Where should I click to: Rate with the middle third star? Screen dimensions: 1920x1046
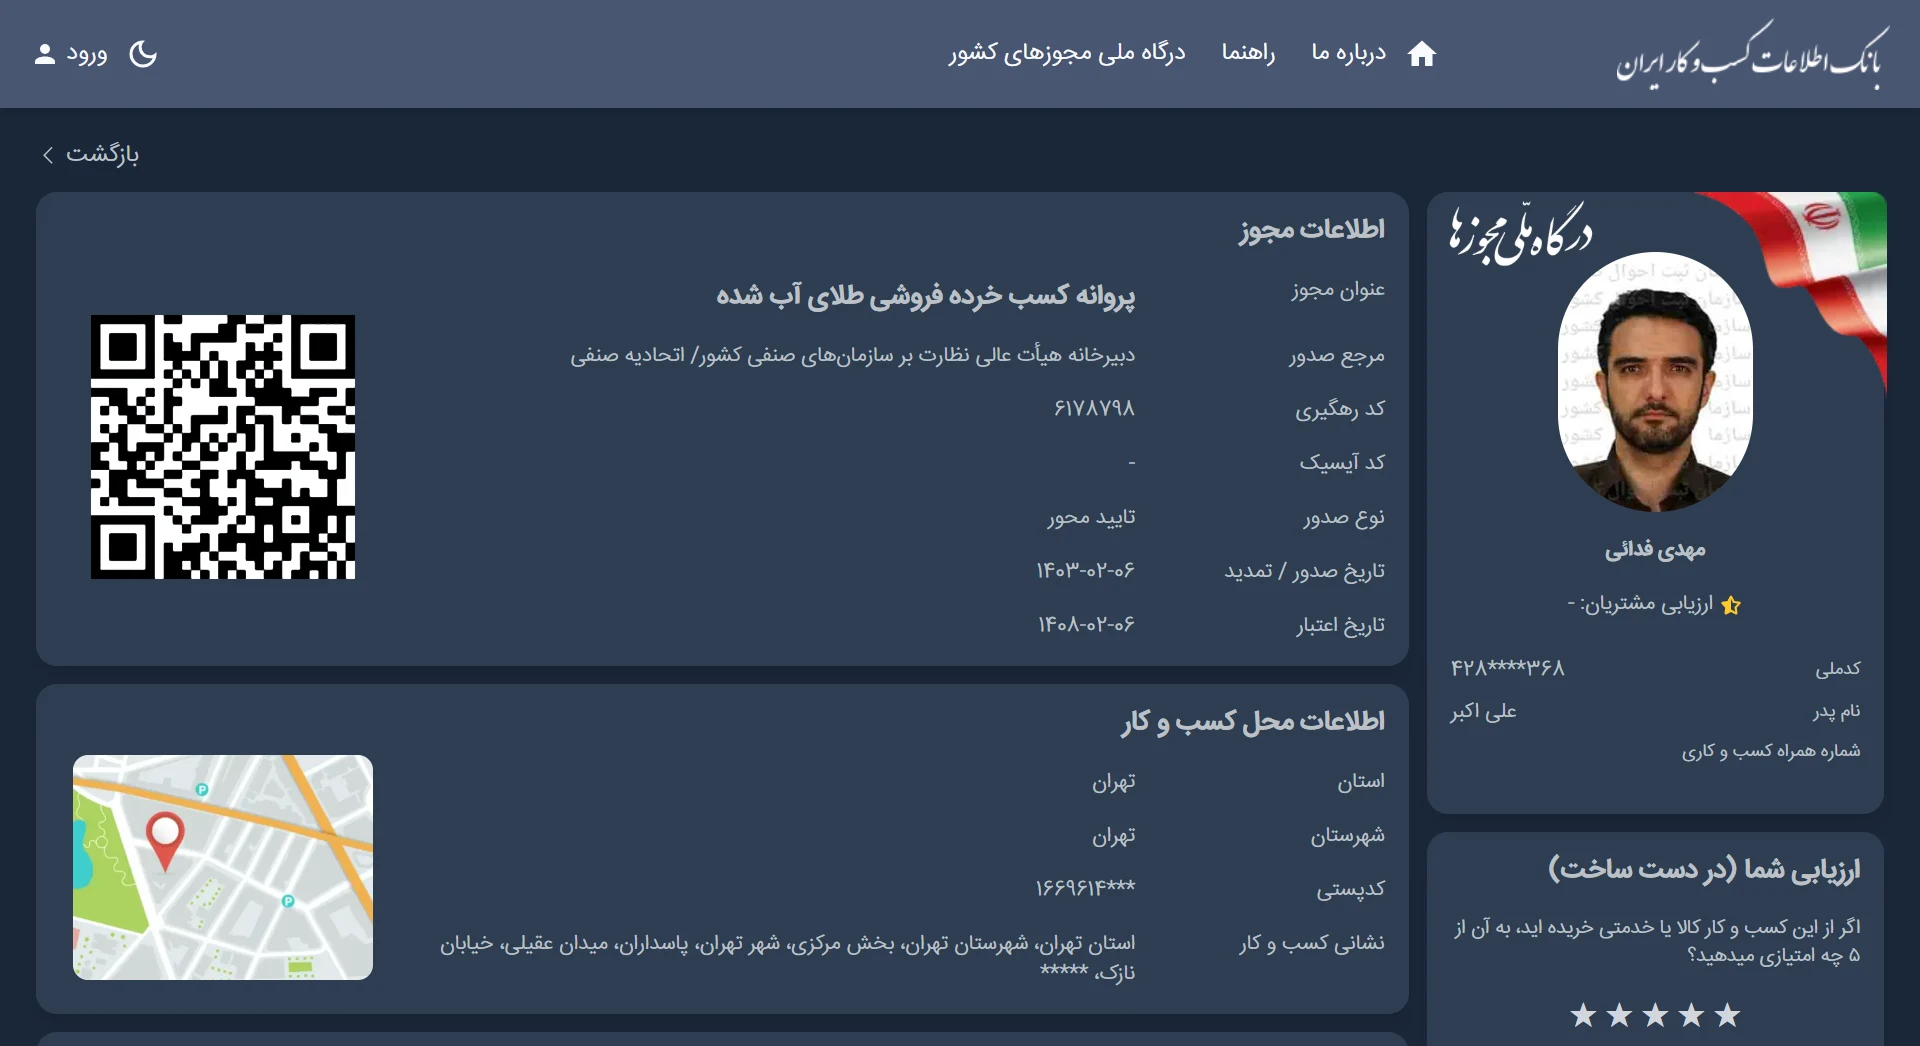pyautogui.click(x=1655, y=1015)
